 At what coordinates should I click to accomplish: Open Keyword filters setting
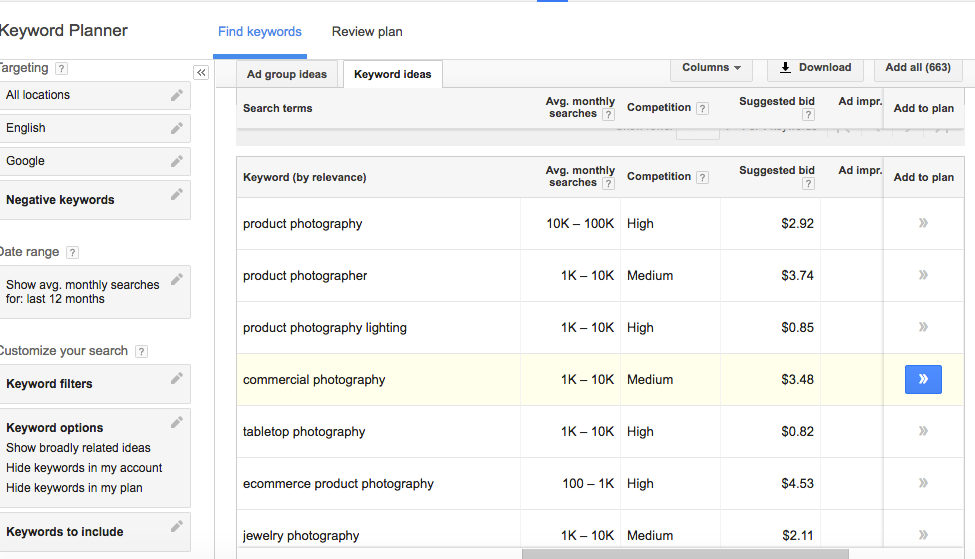pos(95,384)
